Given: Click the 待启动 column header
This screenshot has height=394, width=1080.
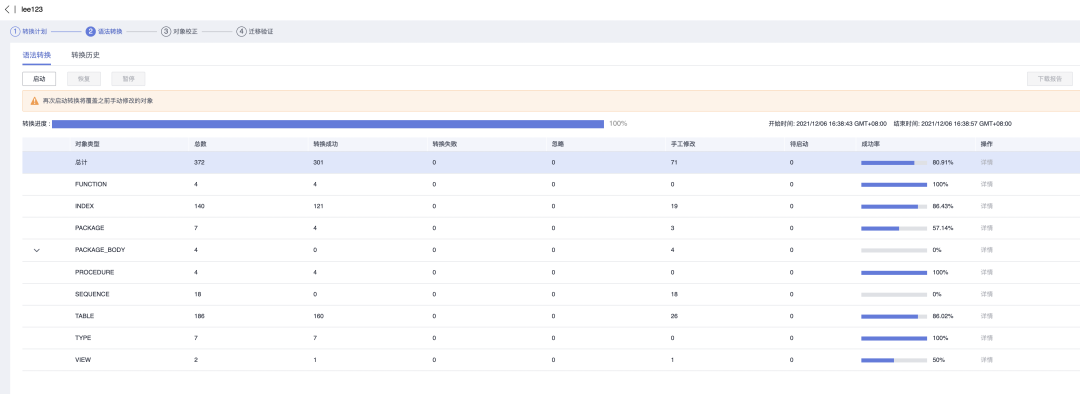Looking at the screenshot, I should click(x=799, y=144).
